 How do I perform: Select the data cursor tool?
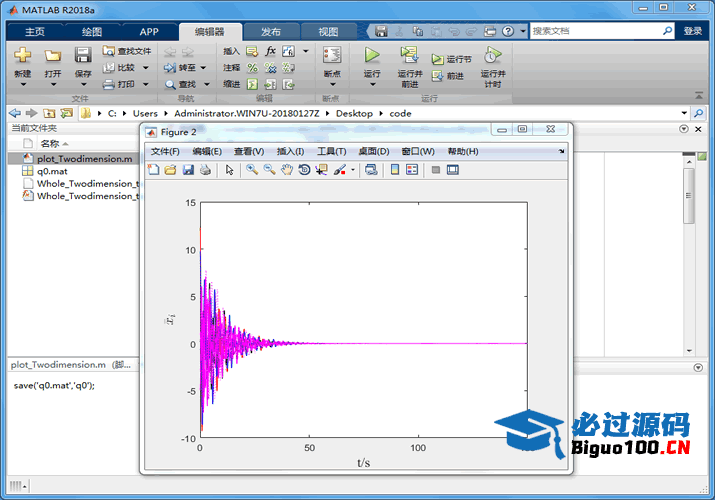tap(321, 170)
